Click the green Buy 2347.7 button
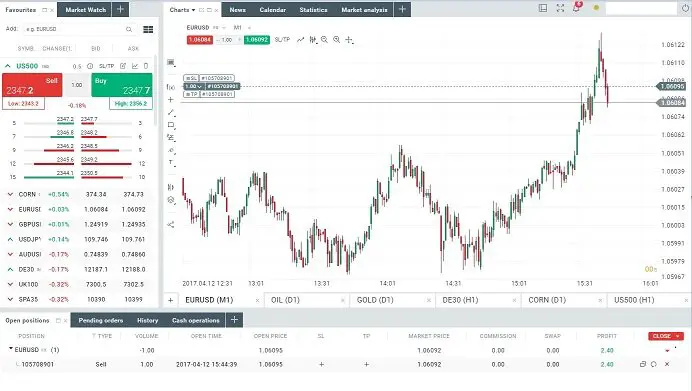Image resolution: width=692 pixels, height=391 pixels. click(x=122, y=85)
